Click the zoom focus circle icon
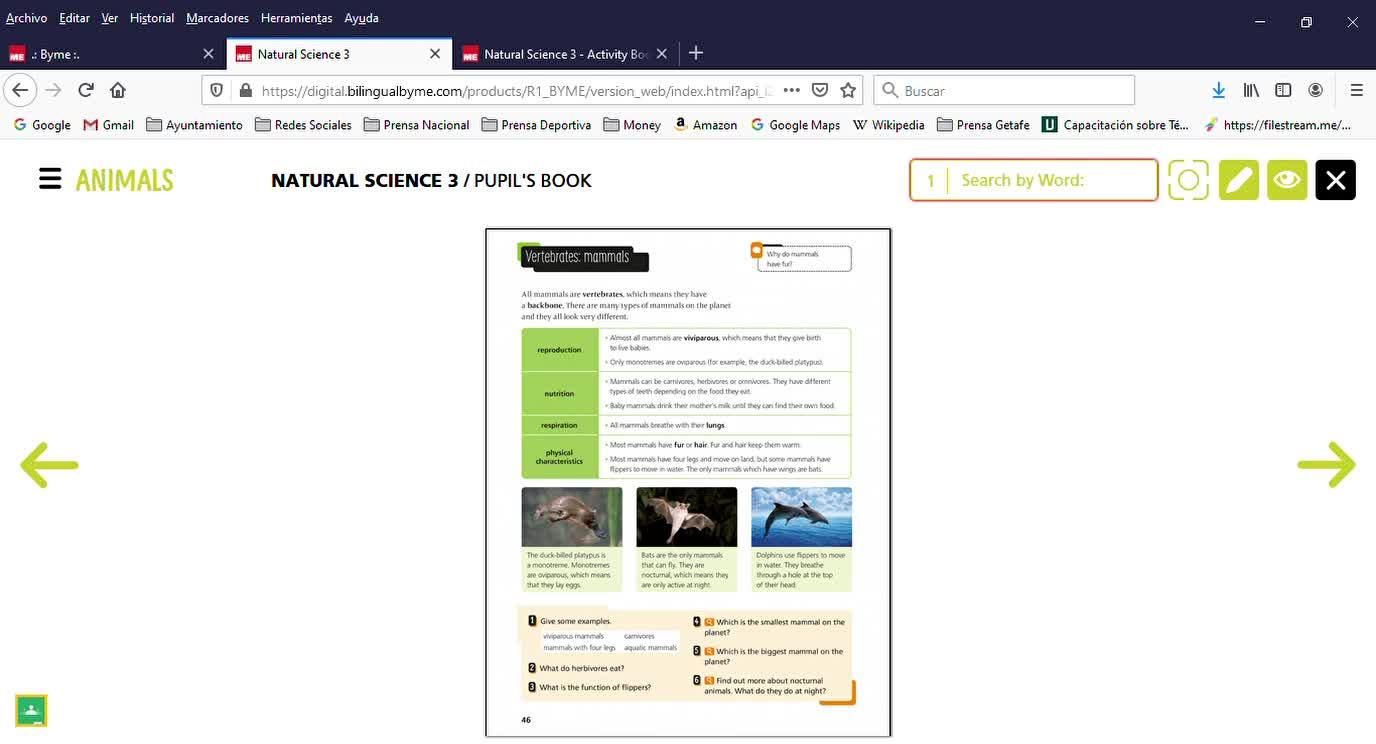 click(x=1188, y=180)
